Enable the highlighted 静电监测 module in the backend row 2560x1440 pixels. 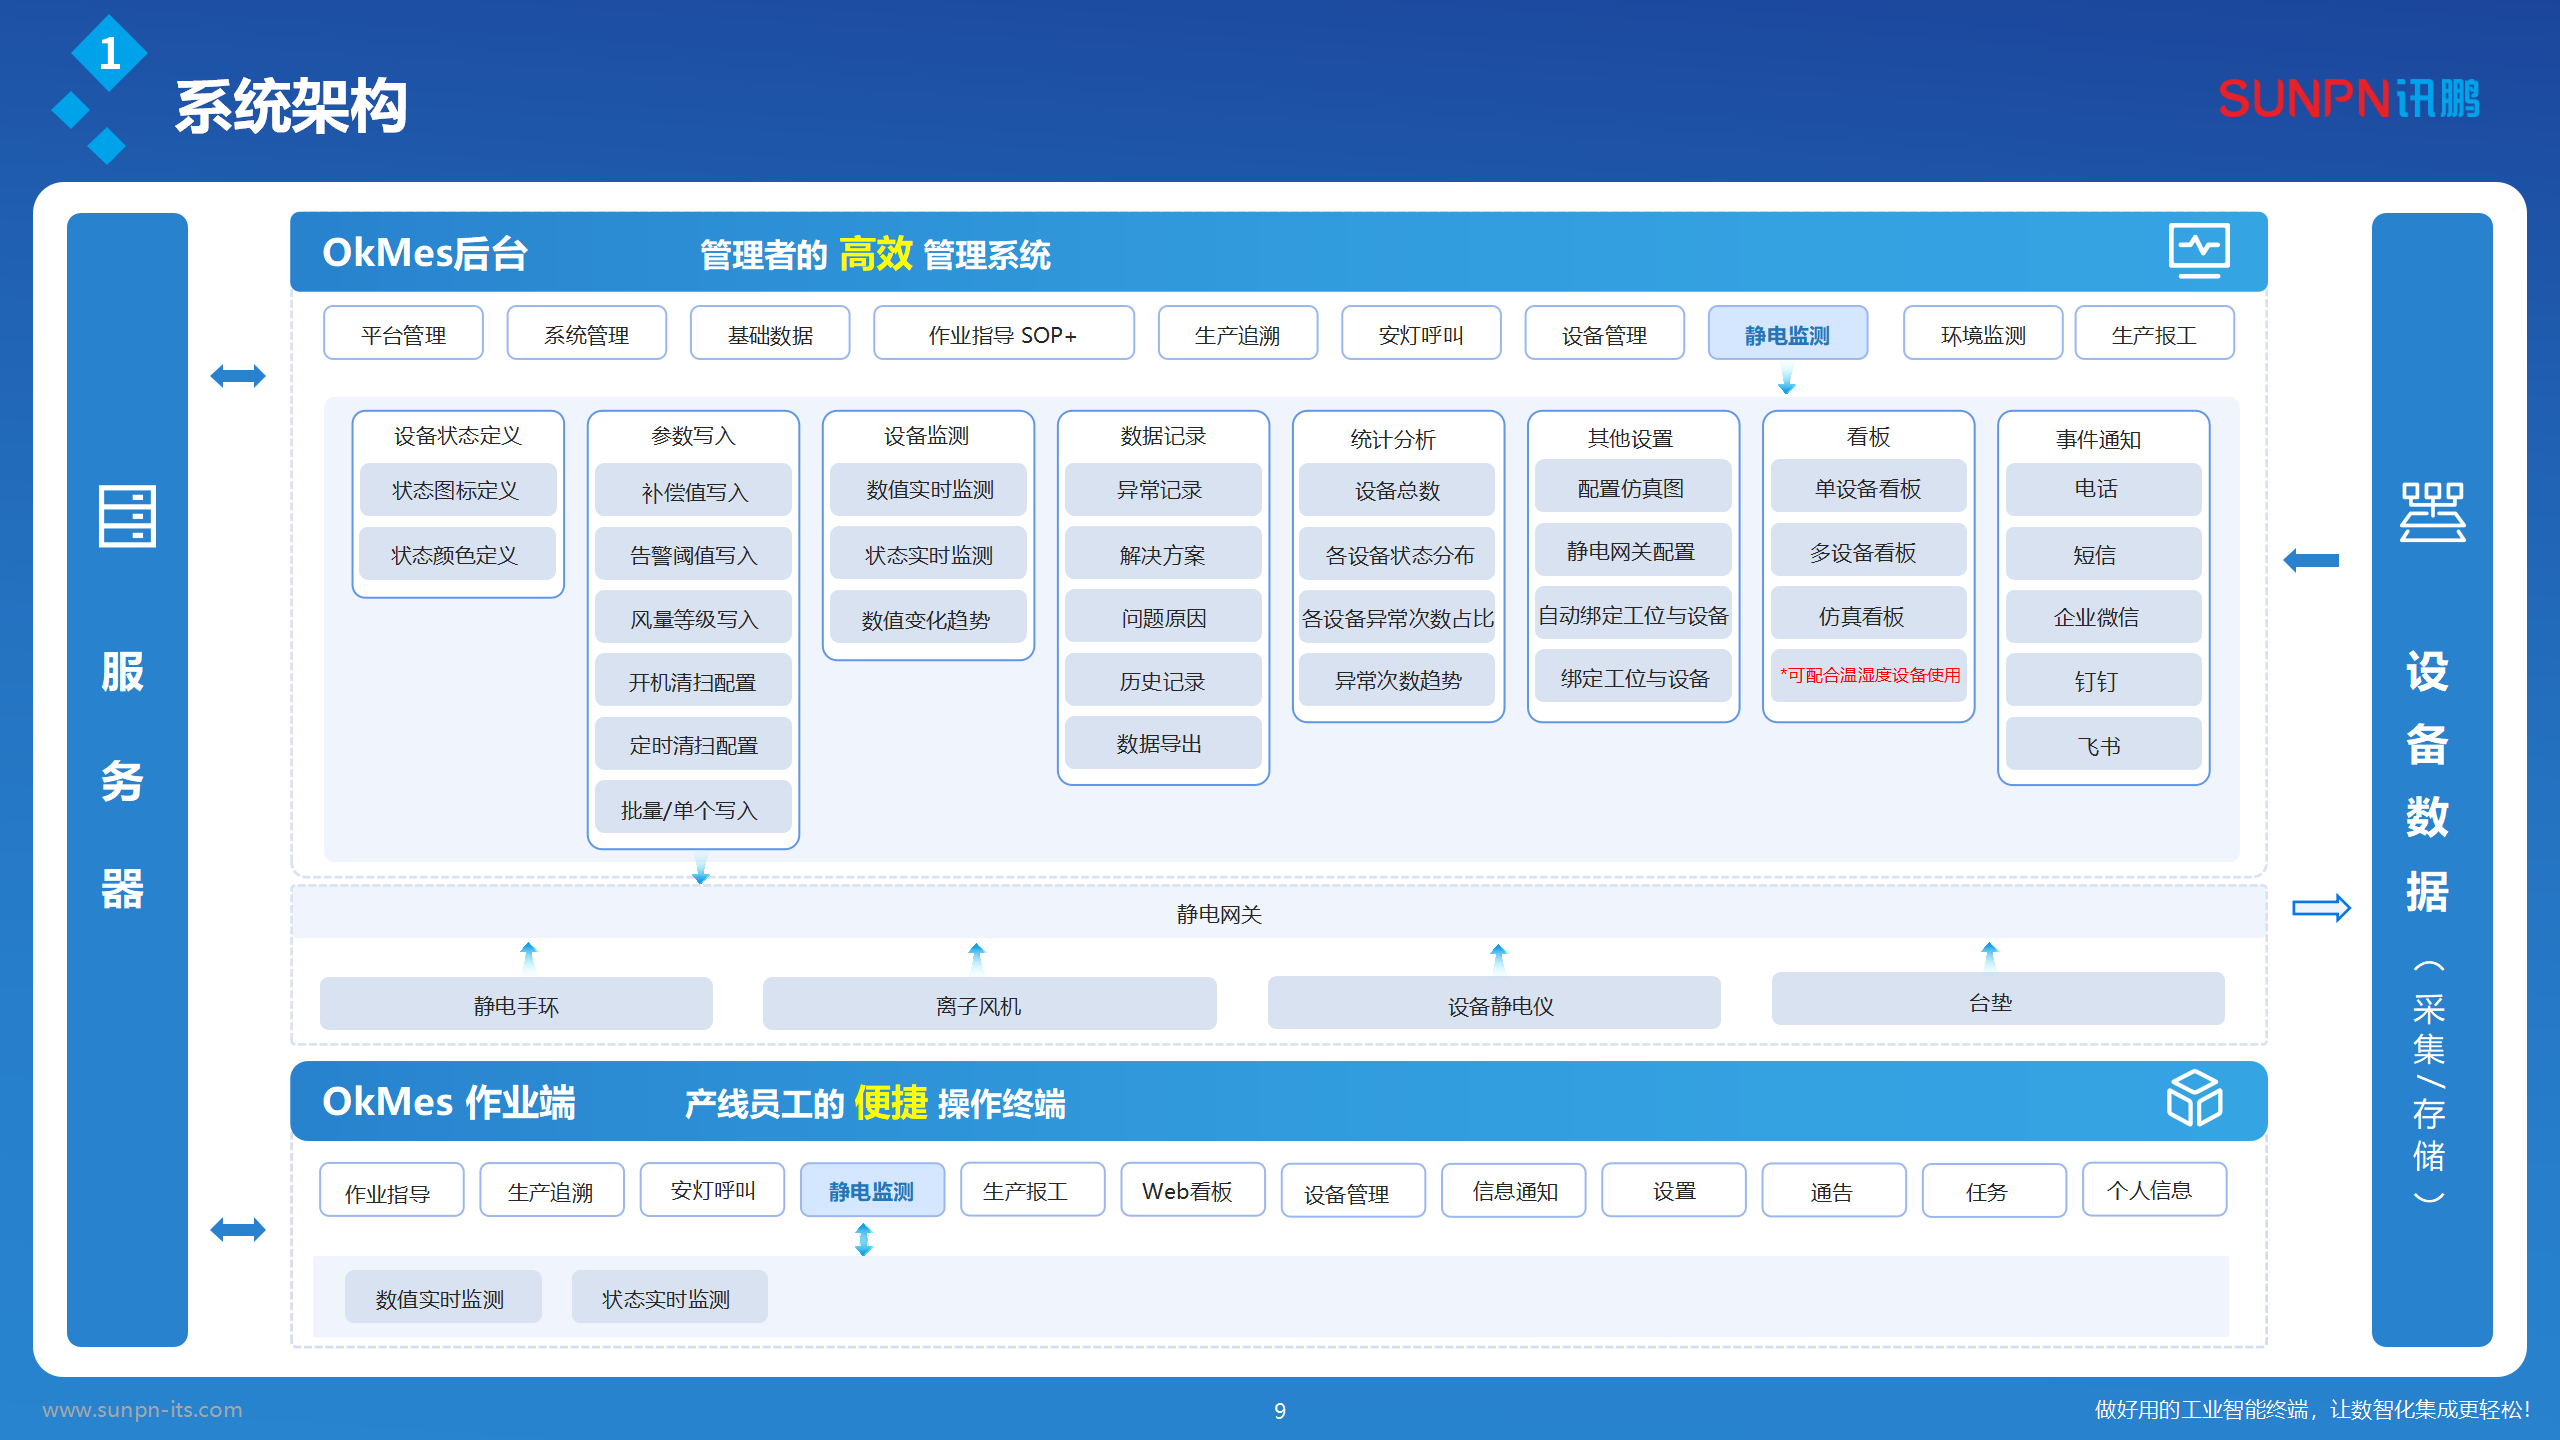1787,333
